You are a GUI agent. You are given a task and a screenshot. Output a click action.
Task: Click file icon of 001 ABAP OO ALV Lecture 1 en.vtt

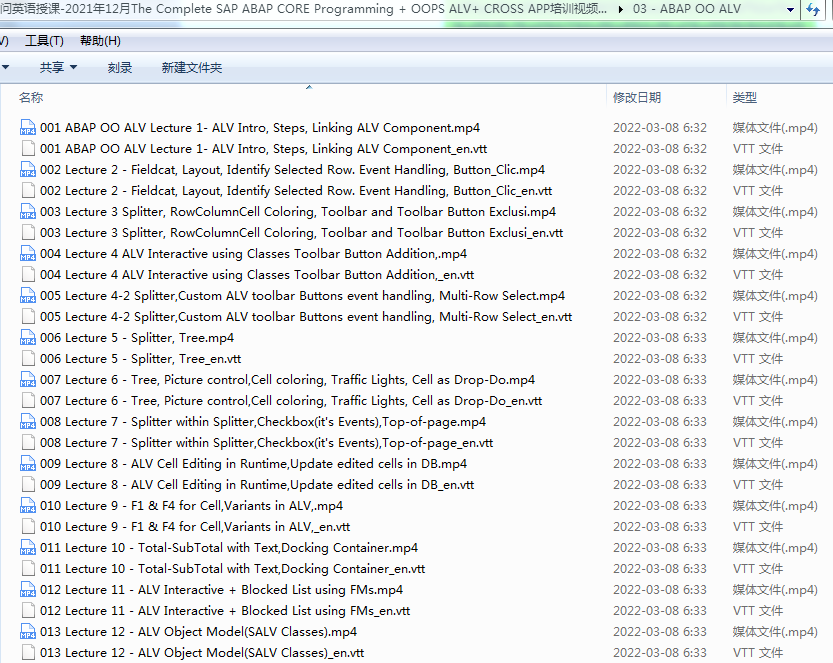pos(28,149)
